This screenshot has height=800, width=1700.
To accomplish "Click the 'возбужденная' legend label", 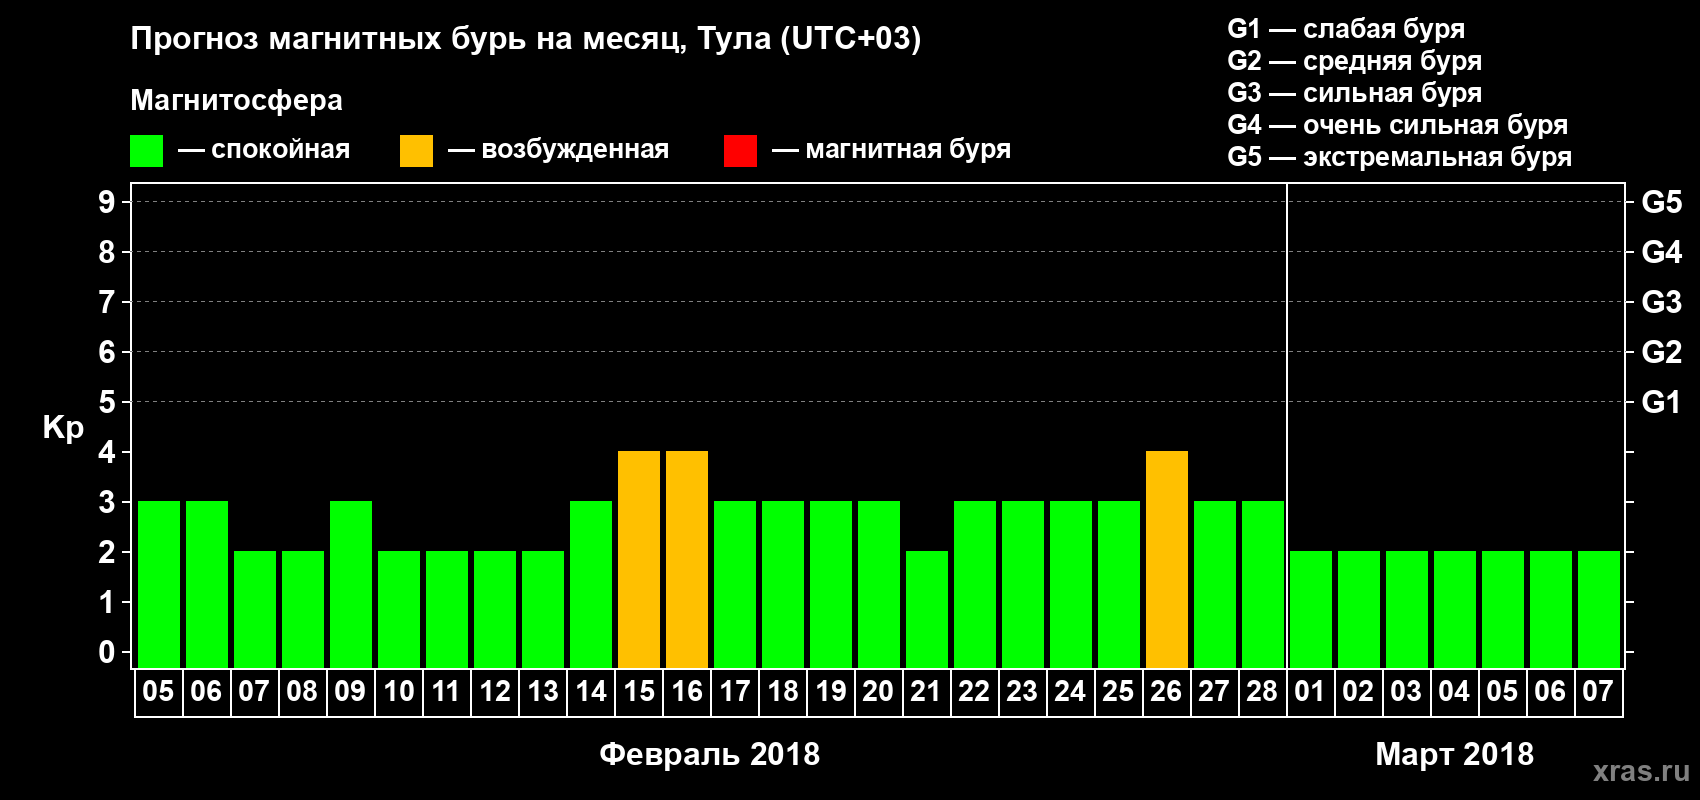I will pyautogui.click(x=575, y=150).
